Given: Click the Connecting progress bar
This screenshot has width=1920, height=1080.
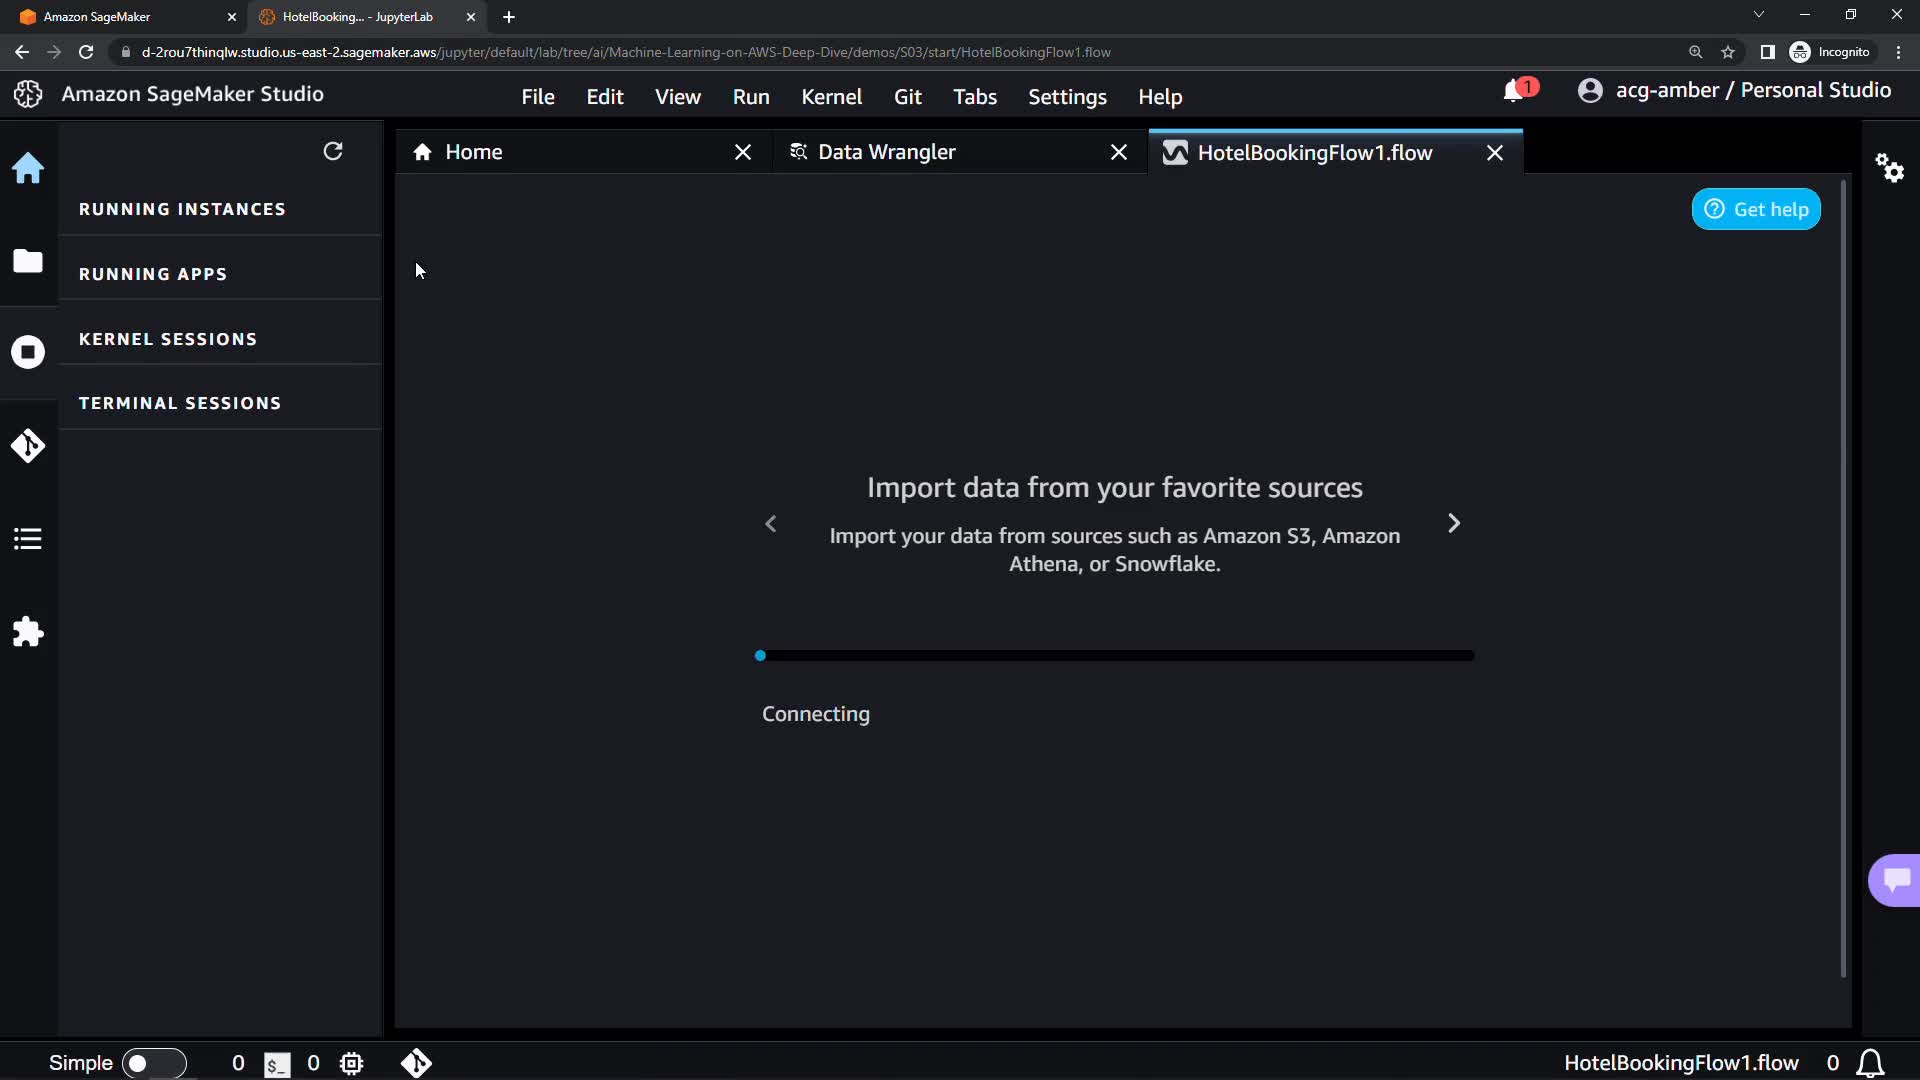Looking at the screenshot, I should click(x=1114, y=656).
